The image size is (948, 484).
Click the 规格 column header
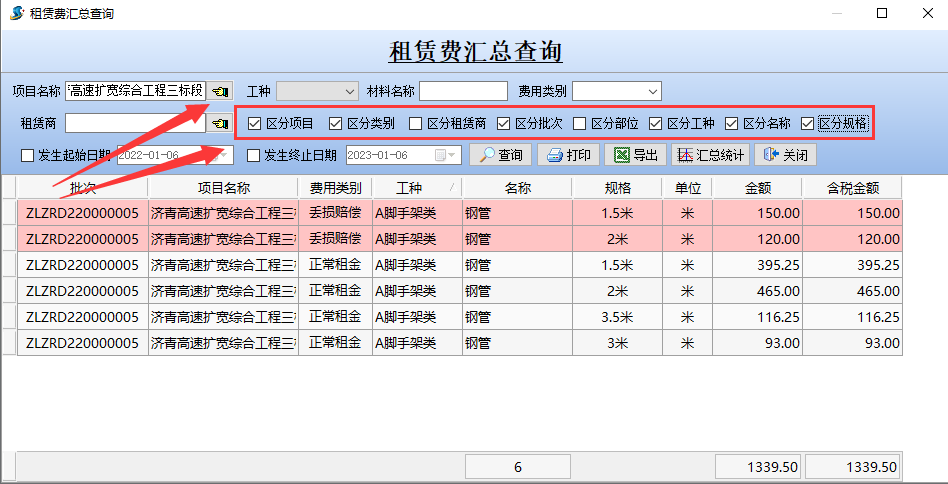(617, 187)
